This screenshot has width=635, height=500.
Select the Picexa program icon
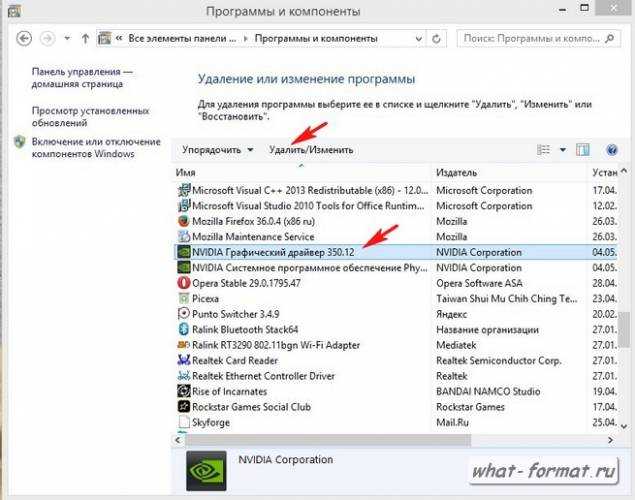(184, 298)
